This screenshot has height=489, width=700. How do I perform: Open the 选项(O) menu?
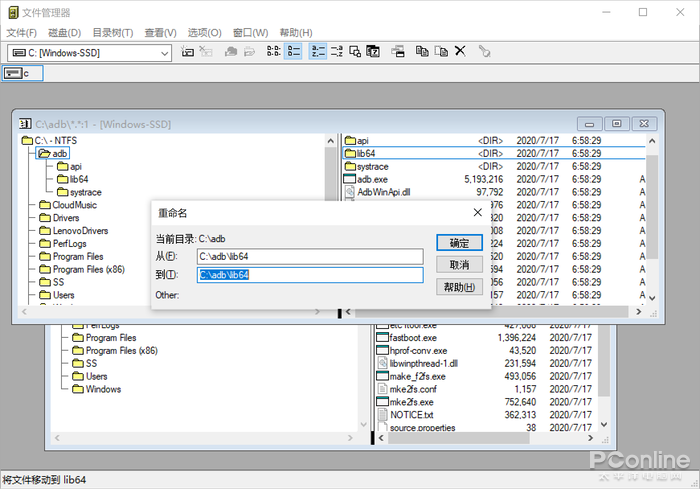click(205, 33)
